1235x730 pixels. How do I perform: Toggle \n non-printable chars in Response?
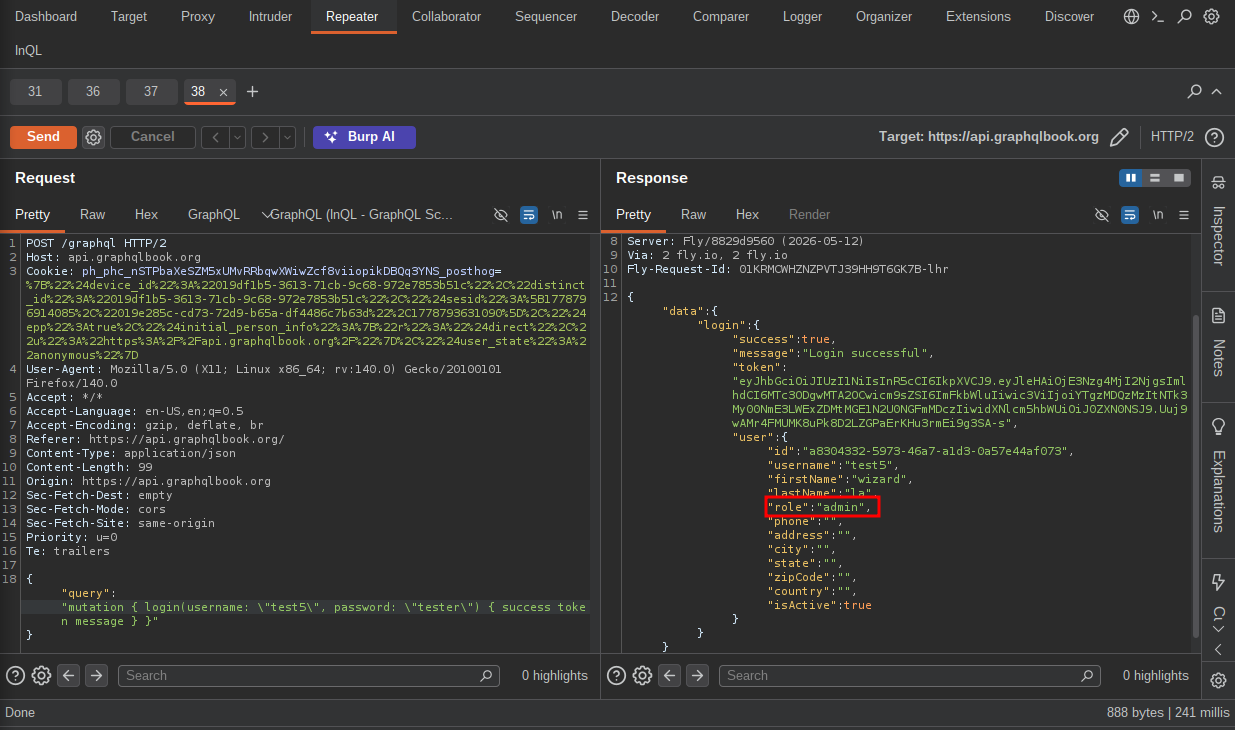click(1158, 215)
